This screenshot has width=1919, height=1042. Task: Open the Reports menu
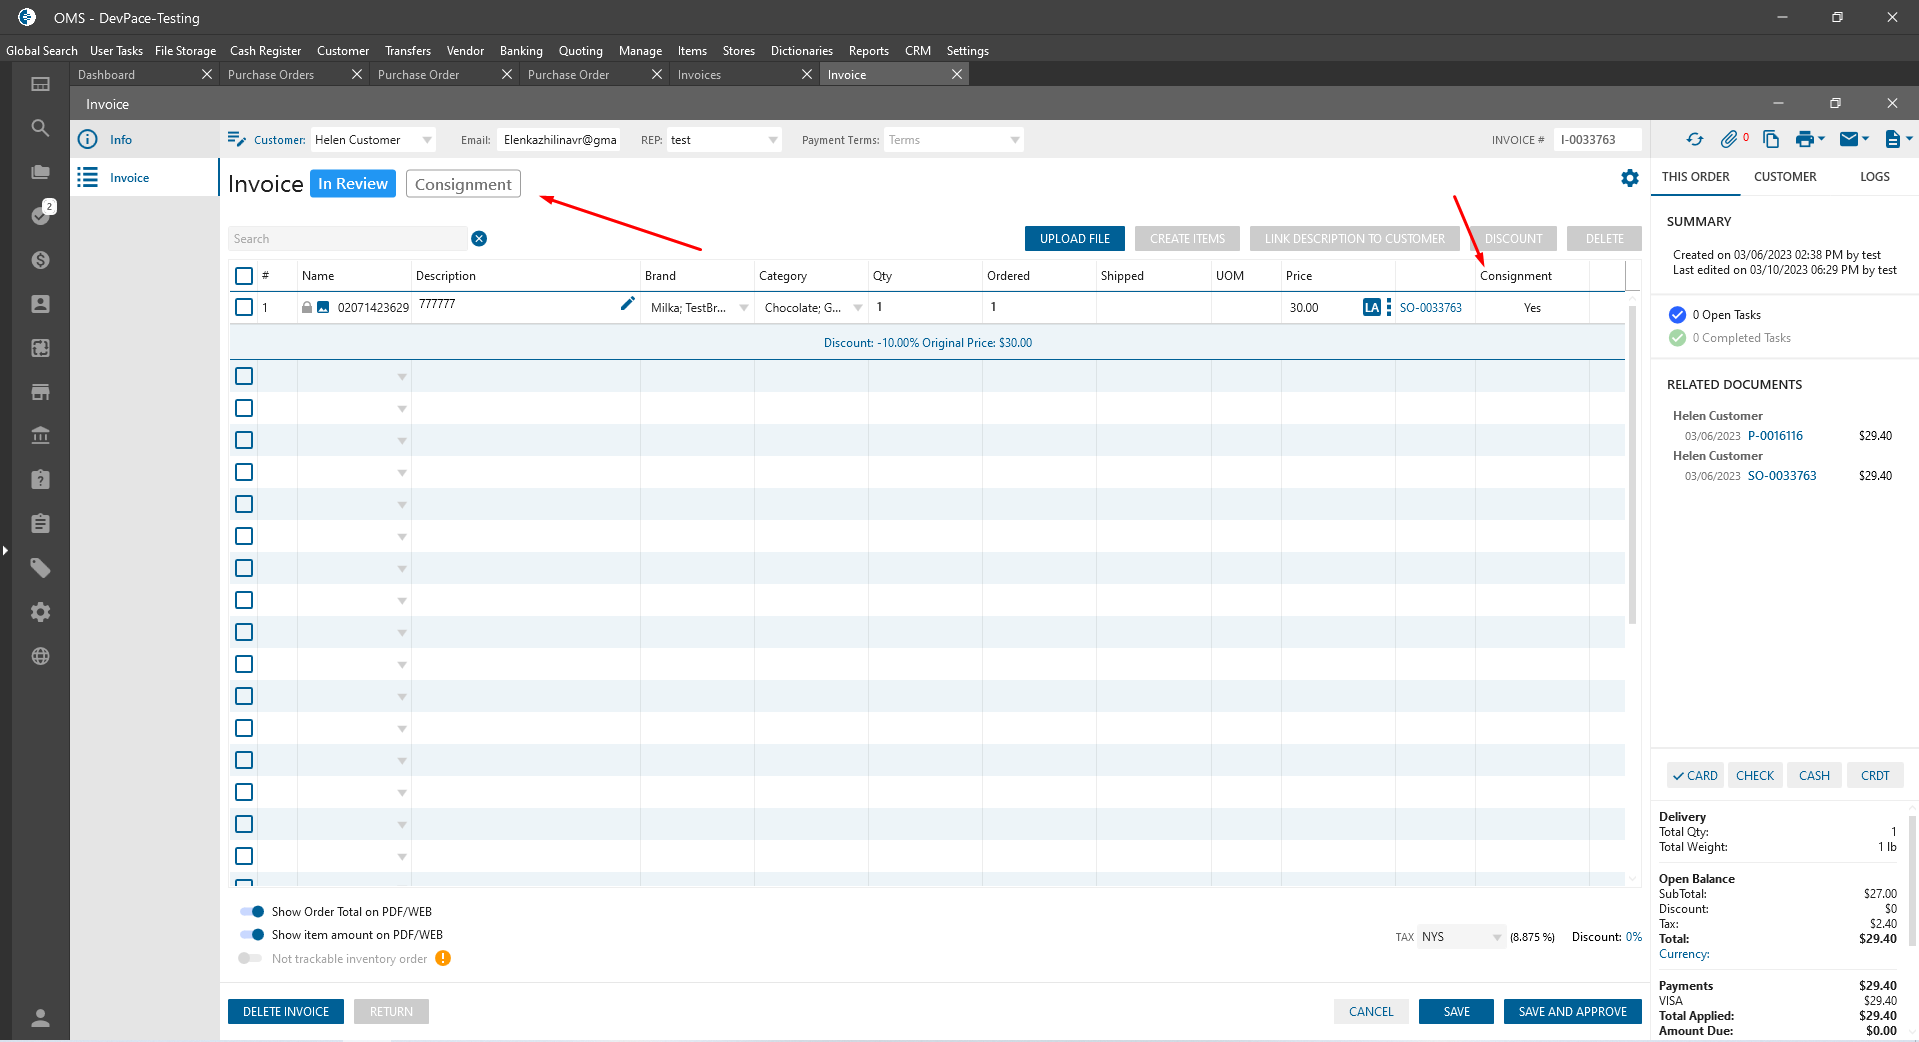coord(869,51)
